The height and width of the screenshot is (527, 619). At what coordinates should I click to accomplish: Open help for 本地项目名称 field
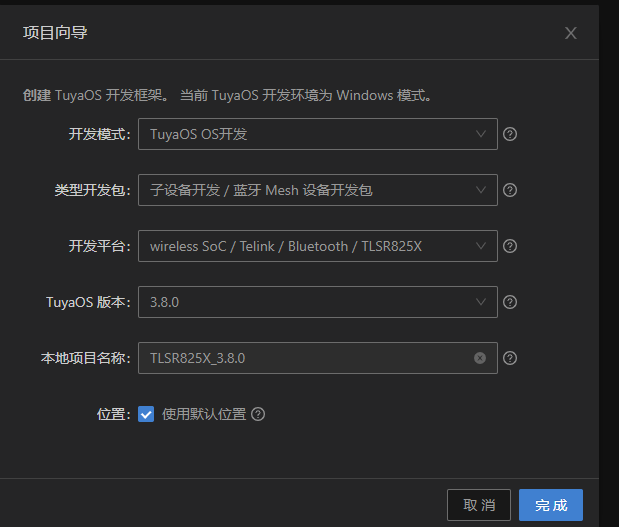510,358
